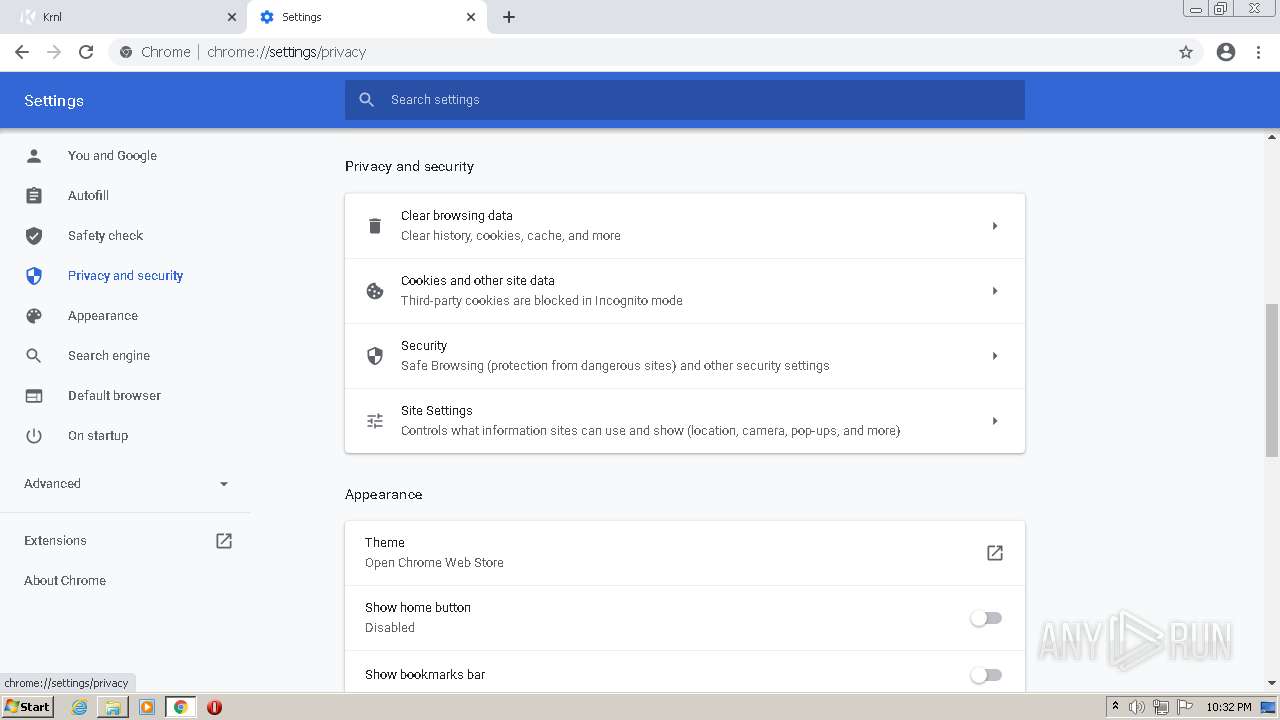Screen dimensions: 1280x720
Task: Go to Safety check section
Action: pyautogui.click(x=105, y=236)
